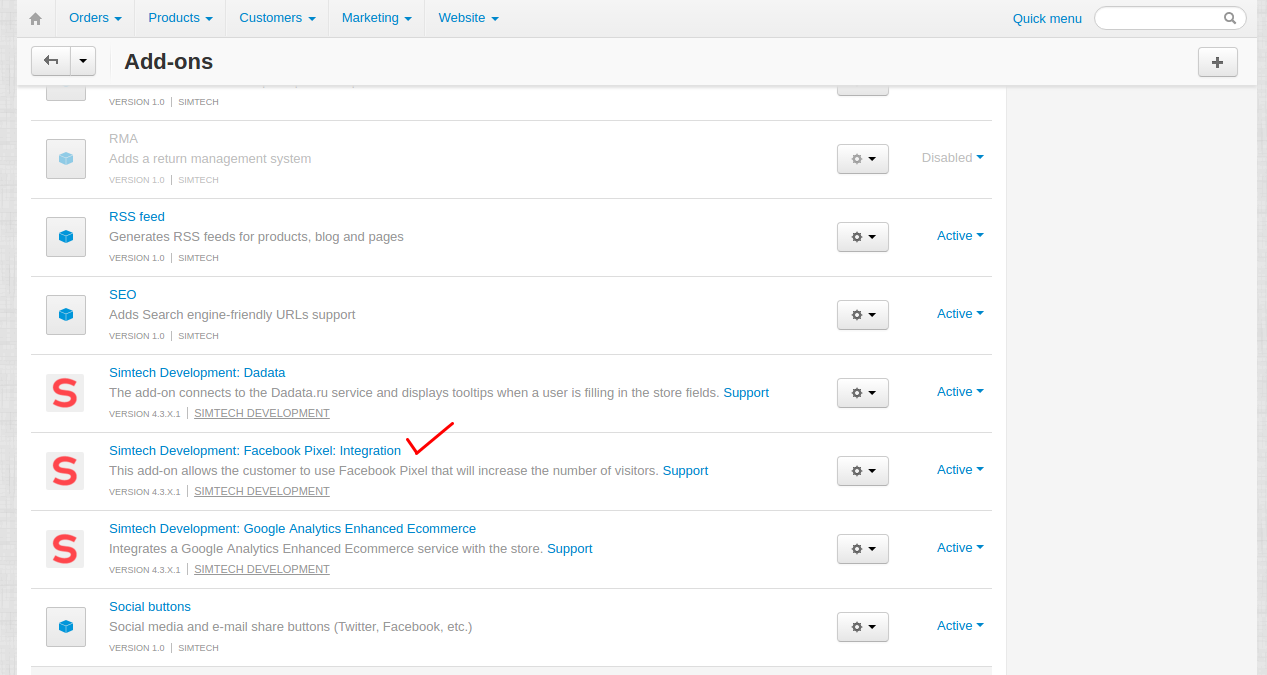Click the SEO add-on cube icon

(x=66, y=315)
